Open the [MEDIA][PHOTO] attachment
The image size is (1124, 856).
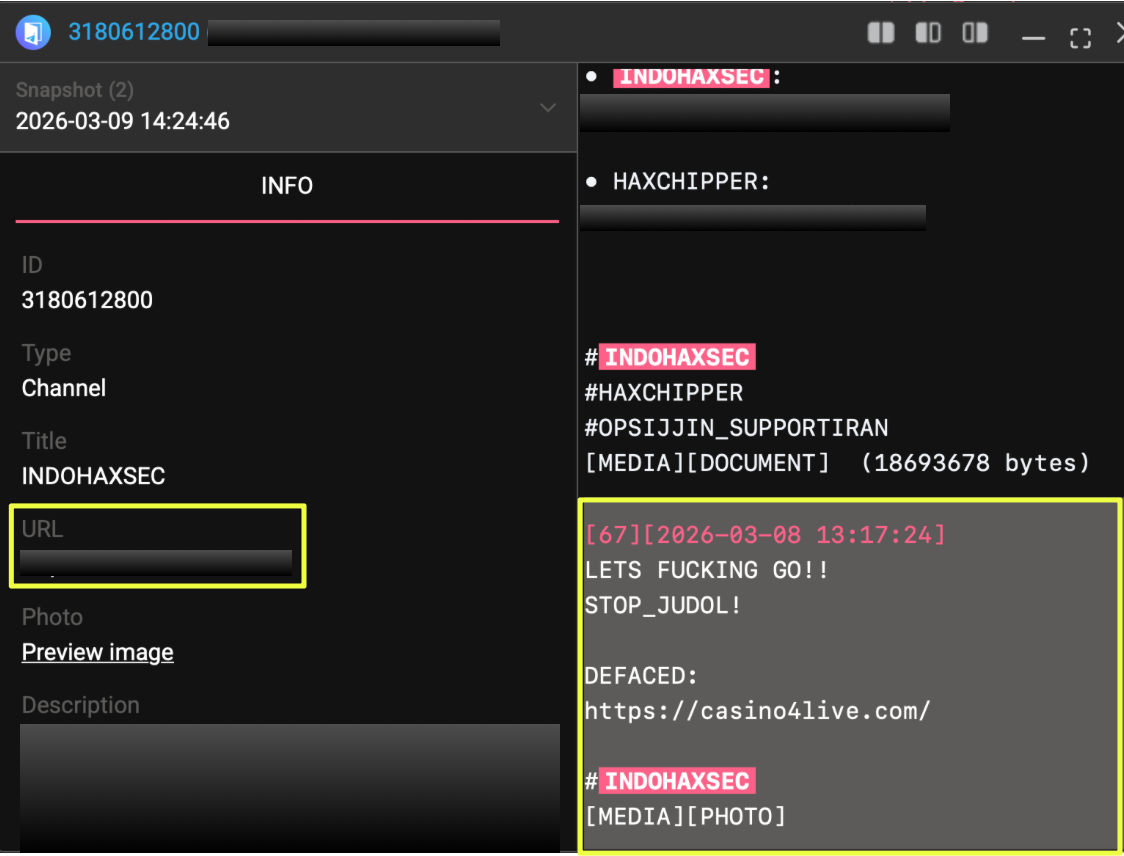pyautogui.click(x=686, y=816)
